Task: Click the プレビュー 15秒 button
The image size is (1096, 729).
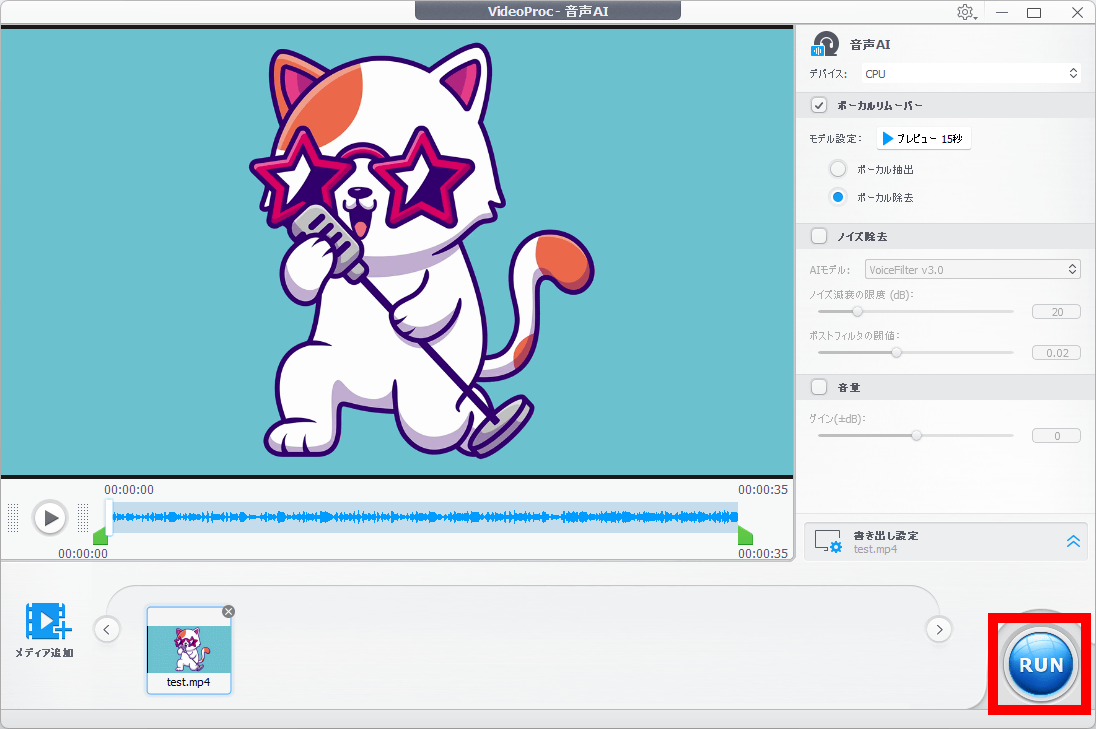Action: pyautogui.click(x=923, y=139)
